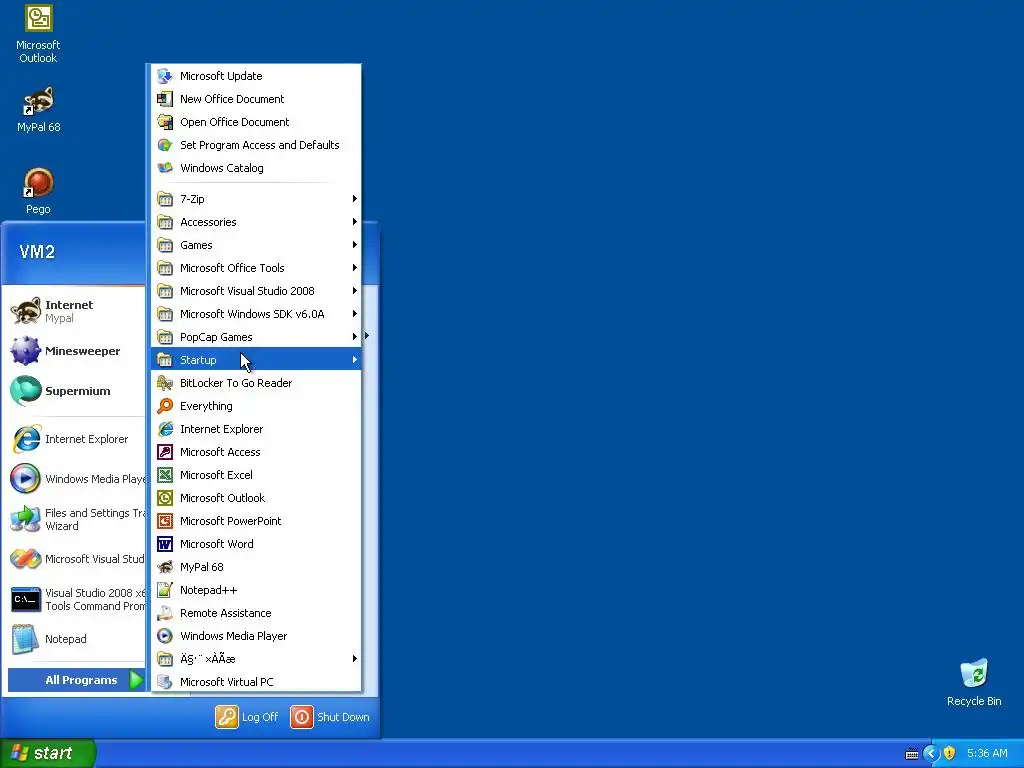
Task: Click the Start button
Action: click(x=48, y=753)
